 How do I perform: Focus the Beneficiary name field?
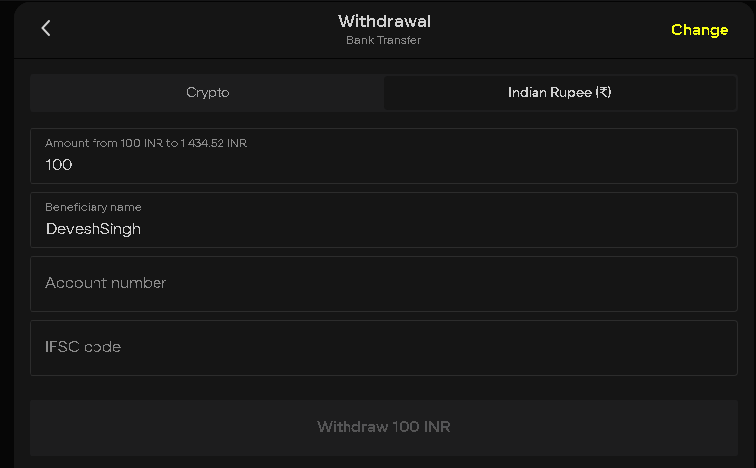383,220
